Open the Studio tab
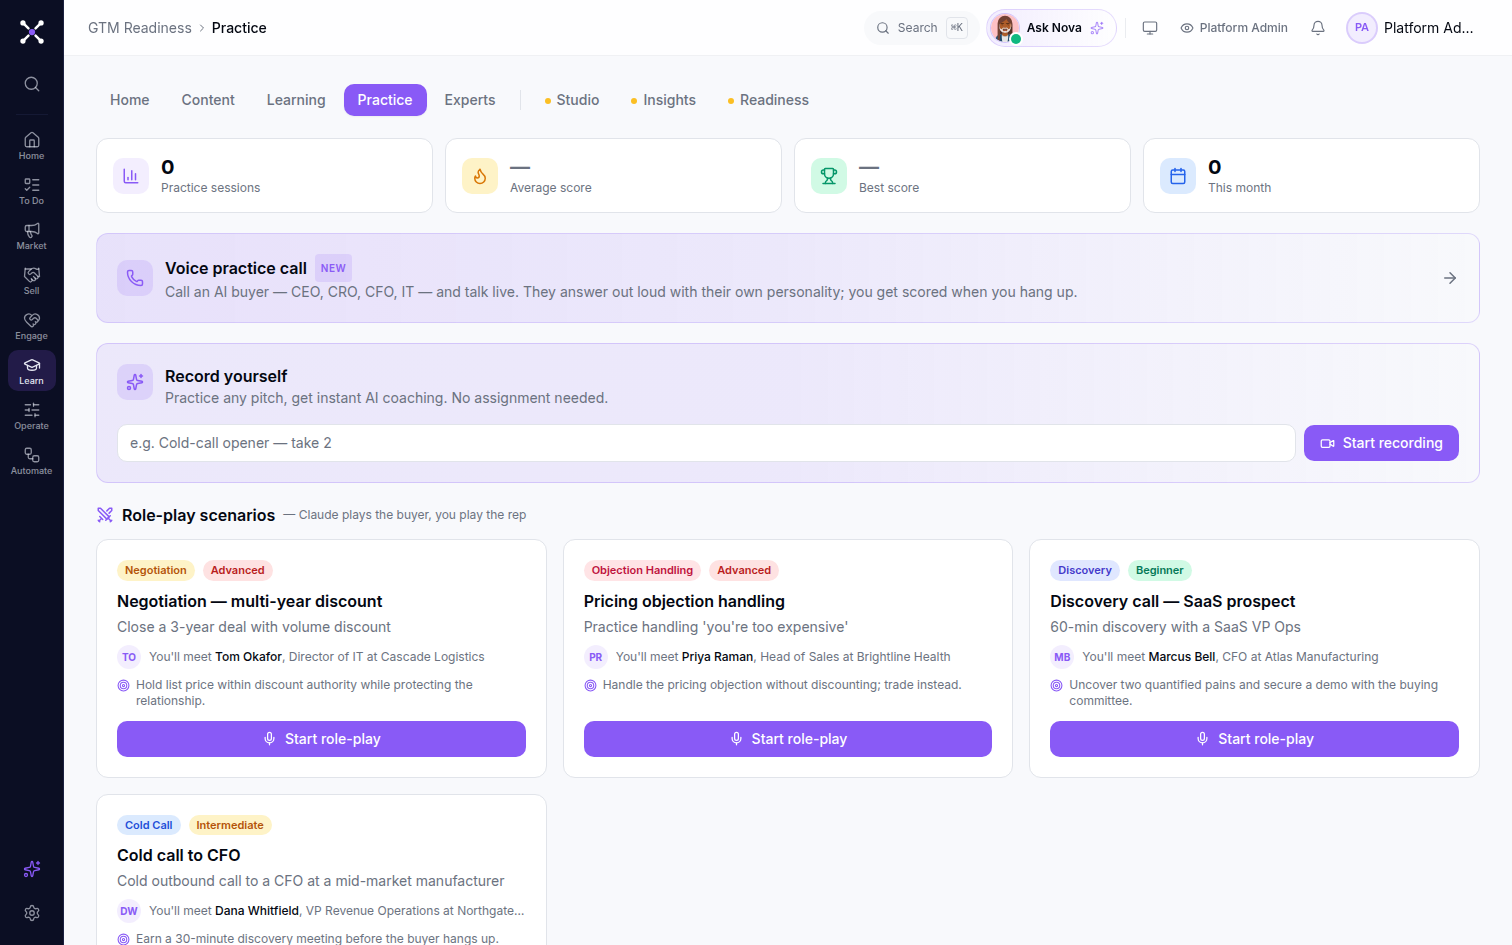 click(572, 100)
